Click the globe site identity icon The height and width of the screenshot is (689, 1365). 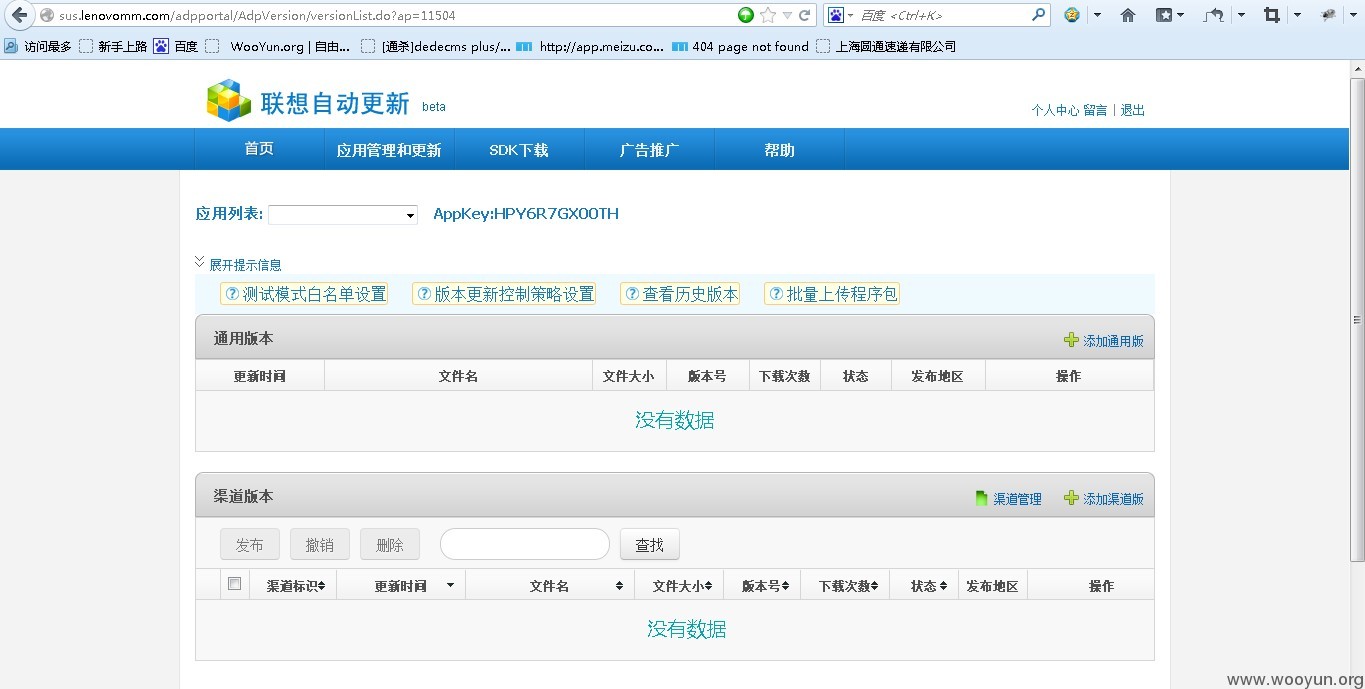(x=46, y=15)
